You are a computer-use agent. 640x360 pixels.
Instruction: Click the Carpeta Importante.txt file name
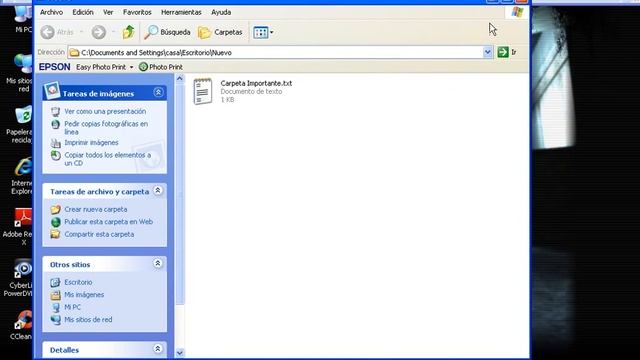point(256,83)
